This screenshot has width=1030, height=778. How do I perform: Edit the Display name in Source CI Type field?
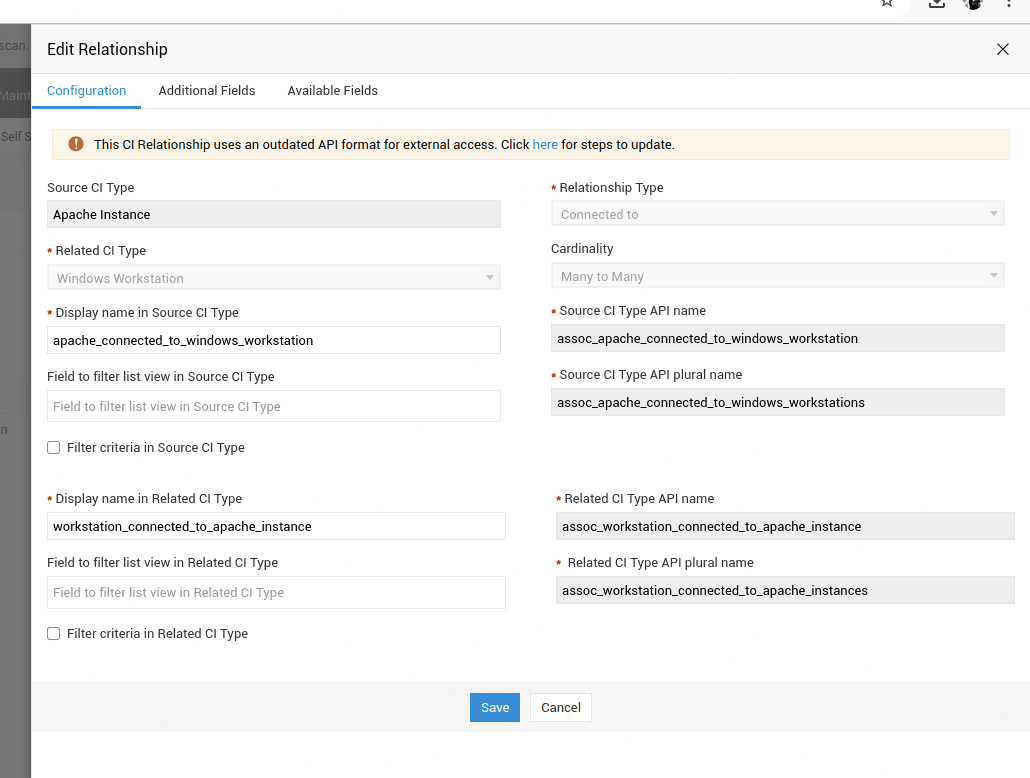[x=274, y=340]
